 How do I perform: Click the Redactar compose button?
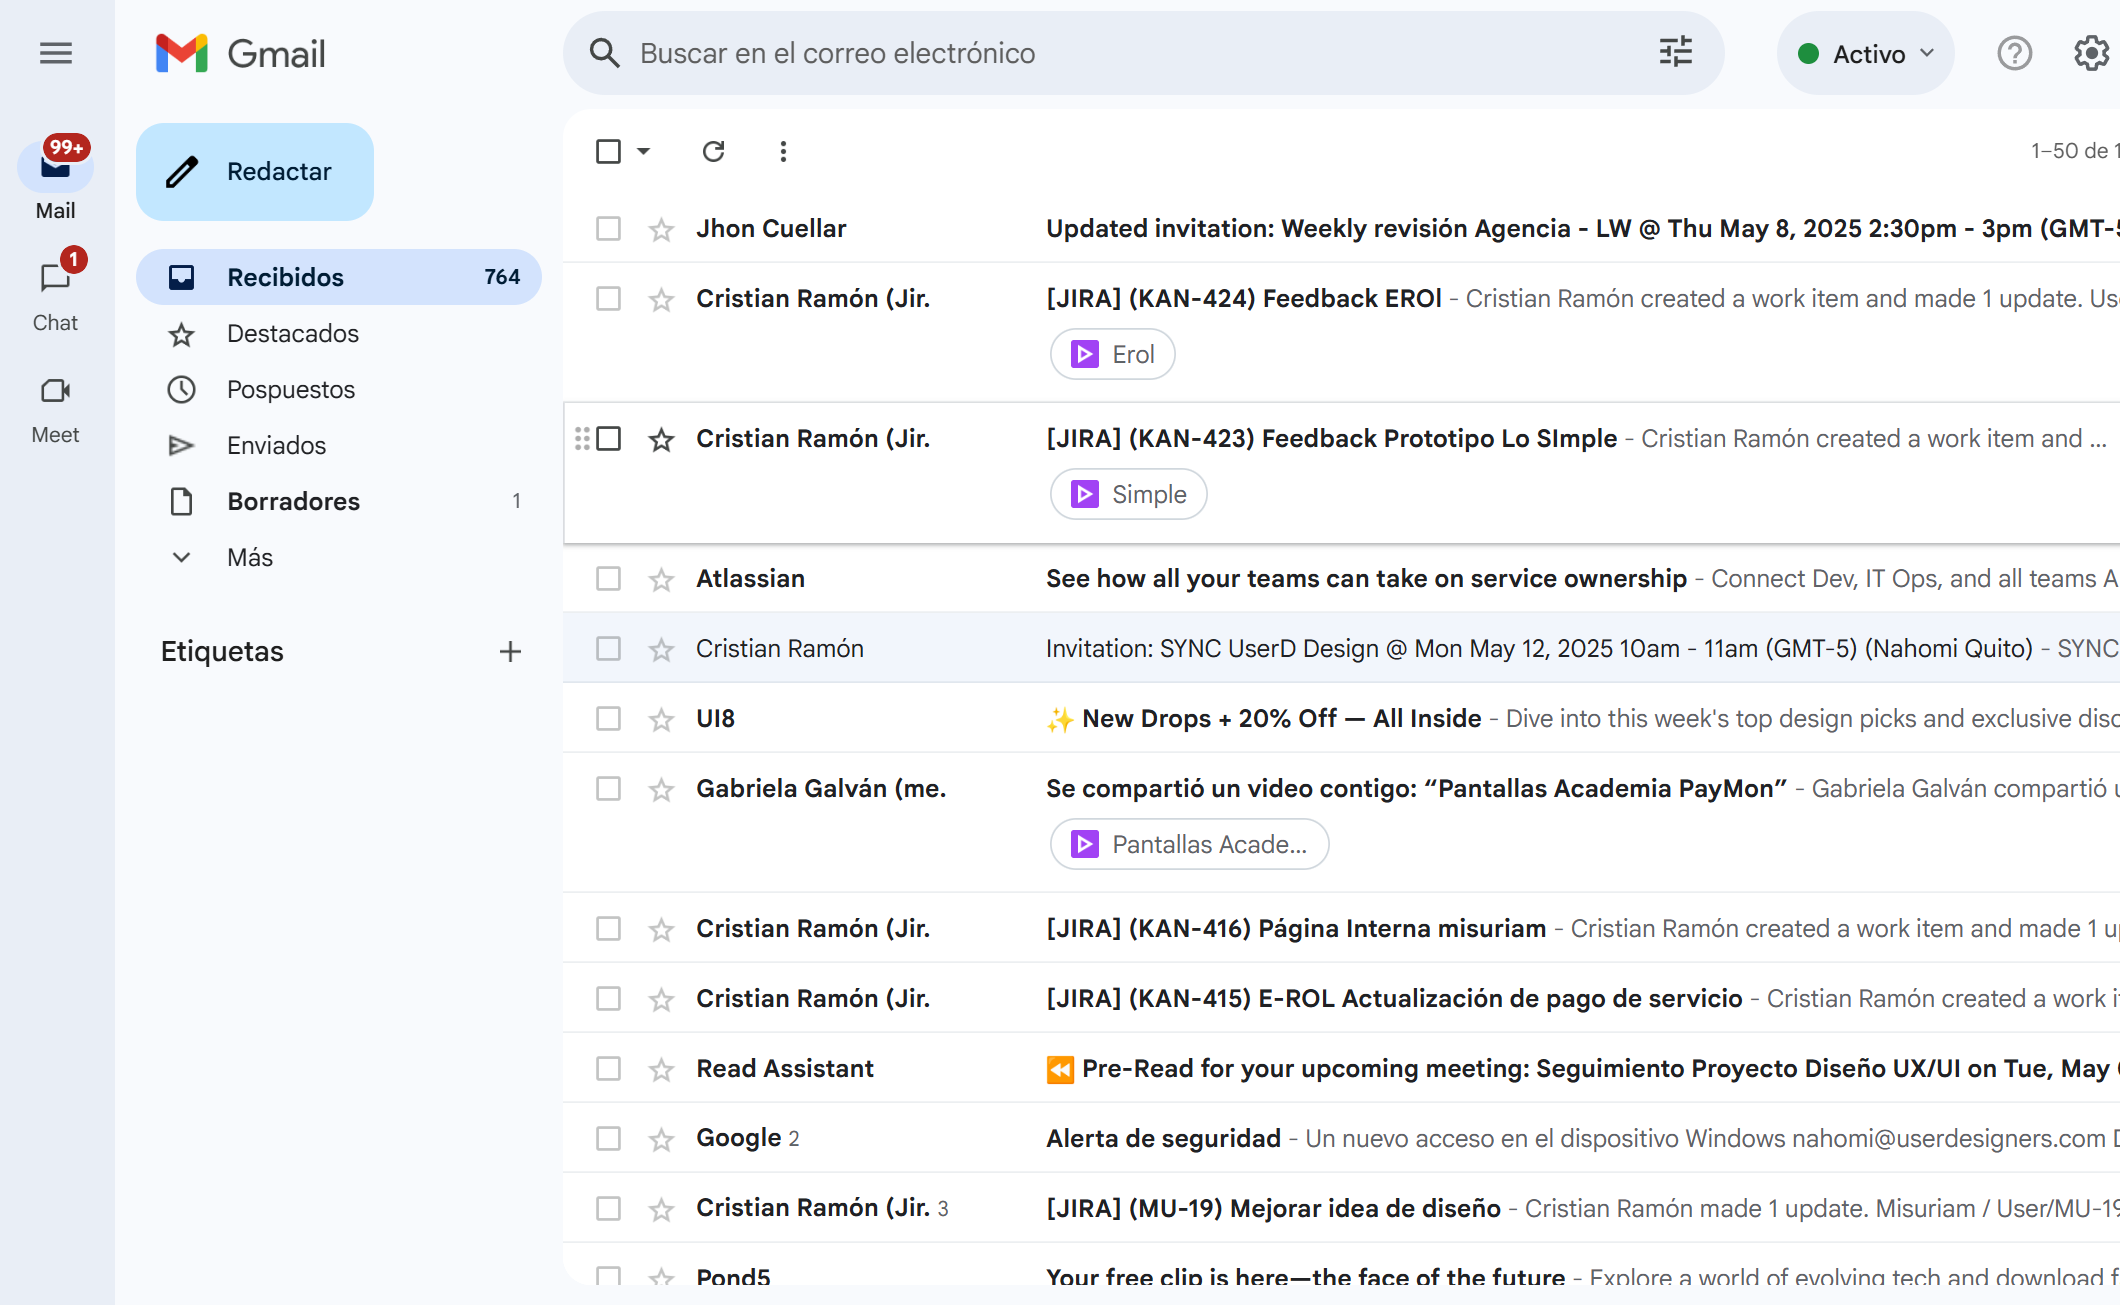(x=255, y=172)
